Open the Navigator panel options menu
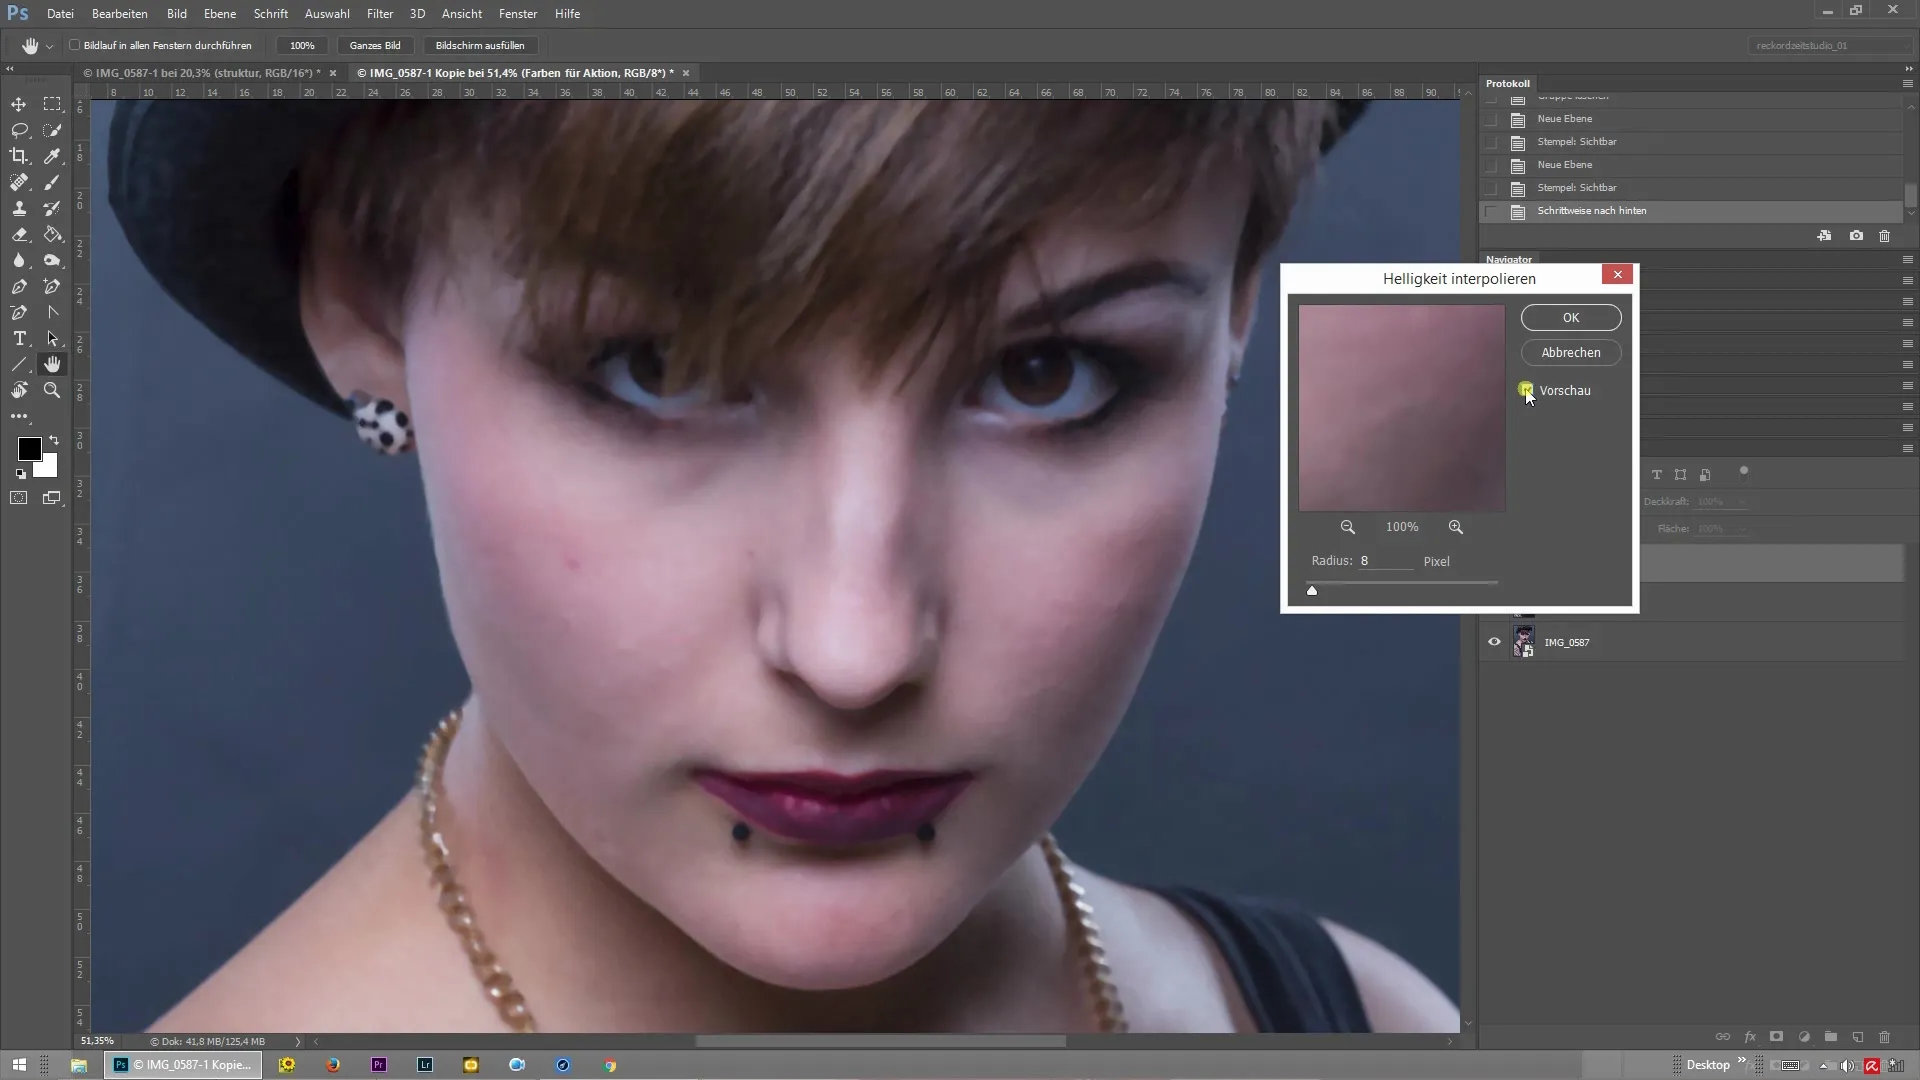This screenshot has width=1920, height=1080. click(1907, 259)
